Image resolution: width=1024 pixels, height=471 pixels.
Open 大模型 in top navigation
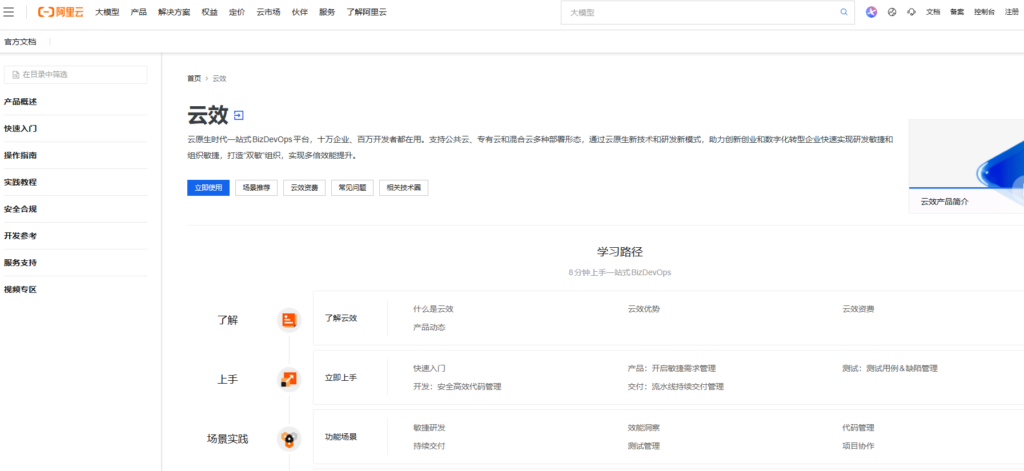pos(107,12)
